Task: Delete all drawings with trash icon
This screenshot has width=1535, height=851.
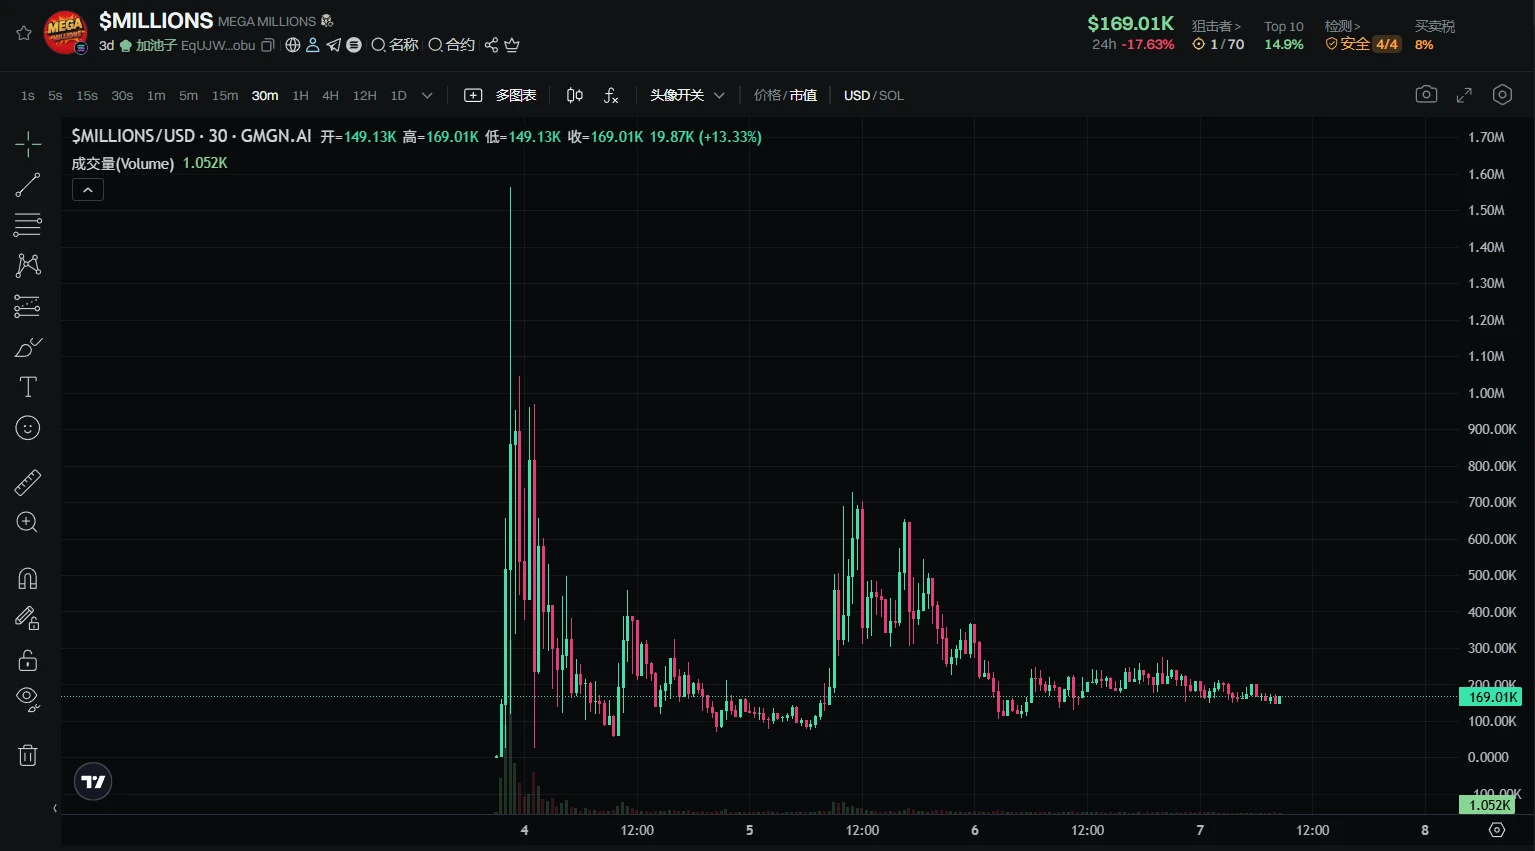Action: 28,755
